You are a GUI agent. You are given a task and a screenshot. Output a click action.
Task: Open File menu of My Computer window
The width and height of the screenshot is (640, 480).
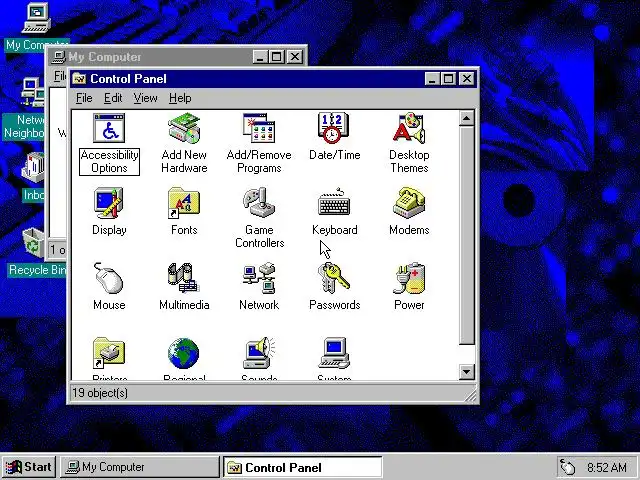(60, 76)
